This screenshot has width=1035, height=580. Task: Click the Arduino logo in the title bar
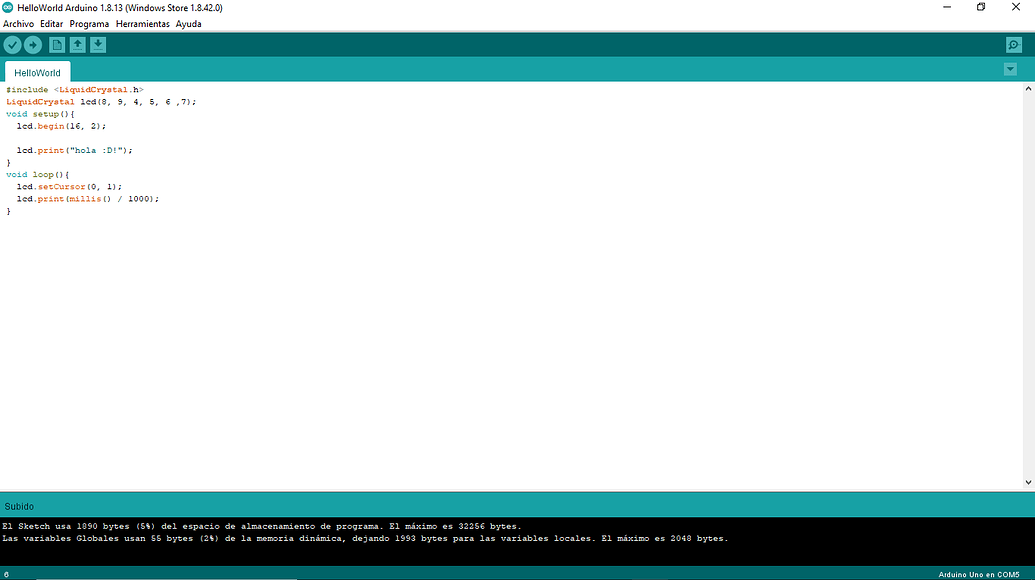(x=9, y=7)
